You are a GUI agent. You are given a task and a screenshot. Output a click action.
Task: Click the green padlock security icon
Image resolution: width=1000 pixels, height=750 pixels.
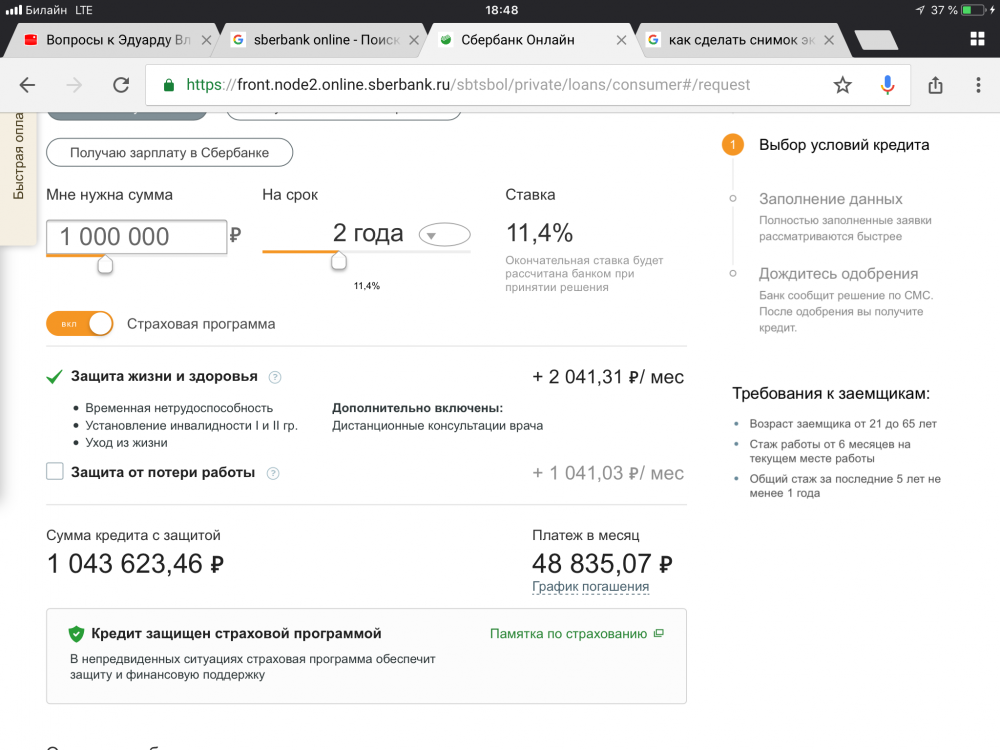pyautogui.click(x=169, y=85)
